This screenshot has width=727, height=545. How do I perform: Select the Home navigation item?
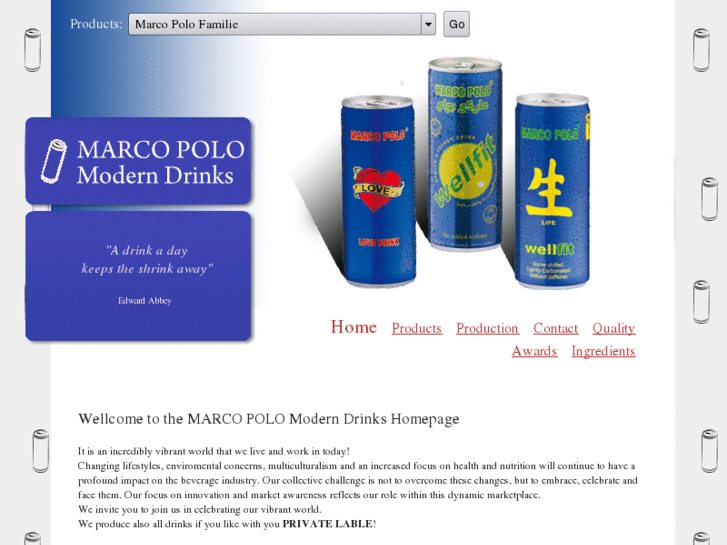tap(353, 327)
